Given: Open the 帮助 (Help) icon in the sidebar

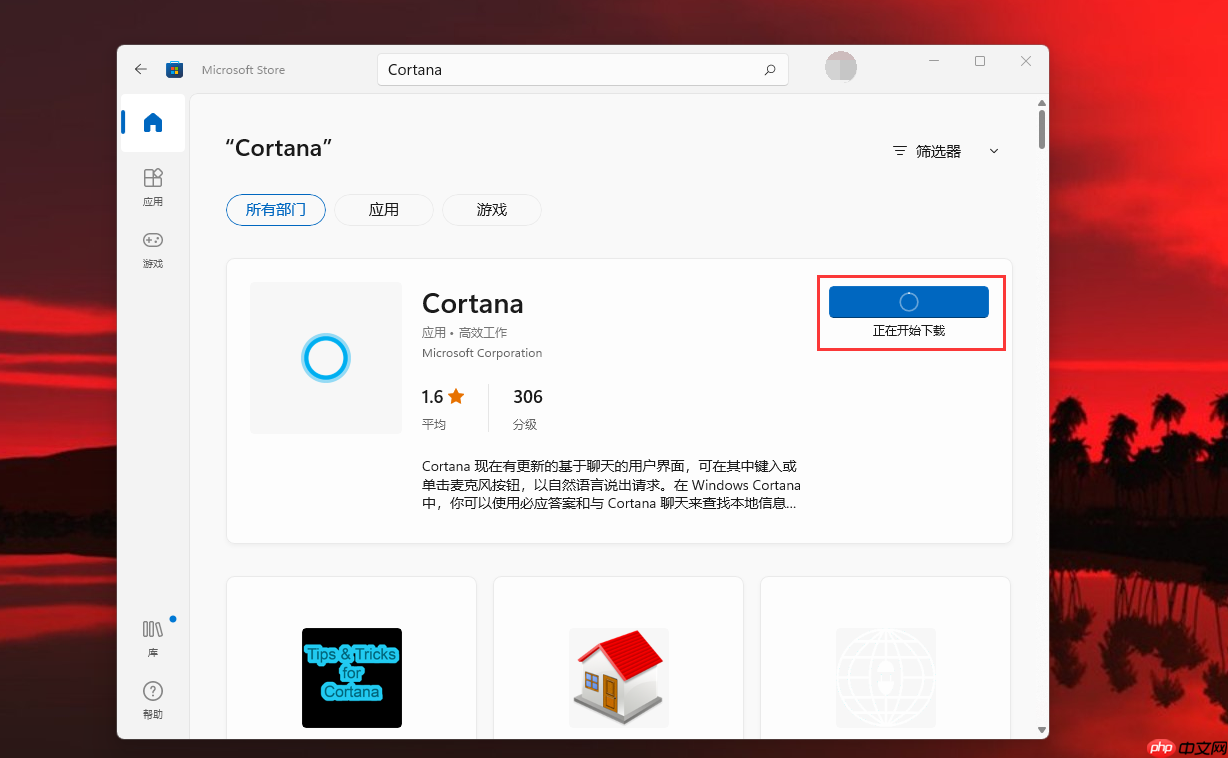Looking at the screenshot, I should pyautogui.click(x=152, y=699).
